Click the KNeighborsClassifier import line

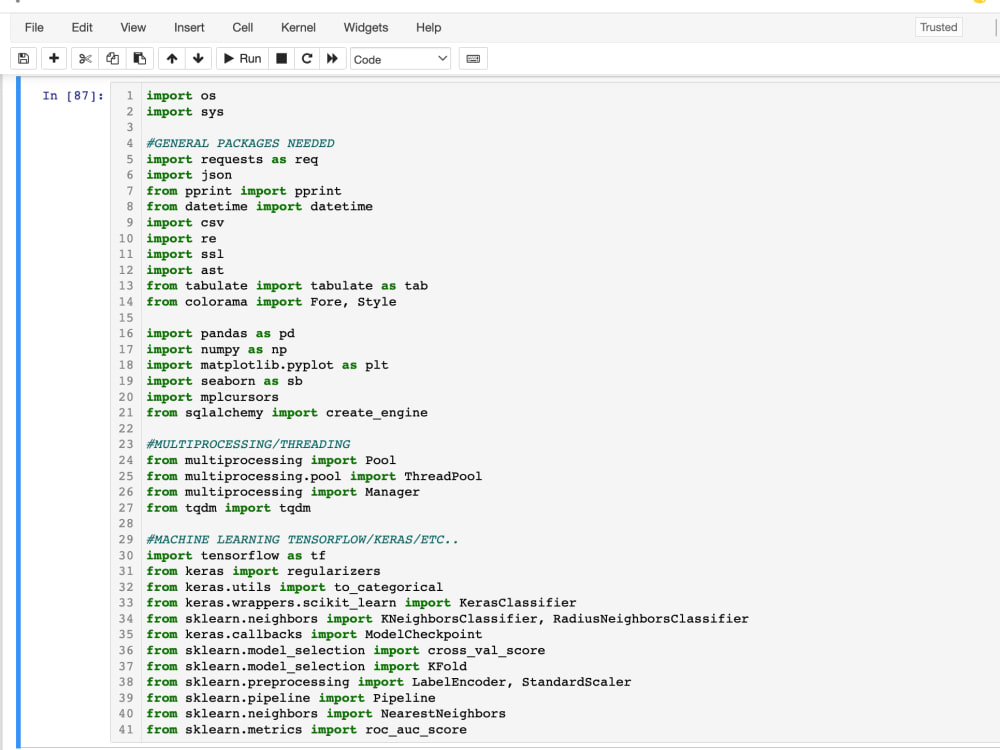click(x=448, y=619)
